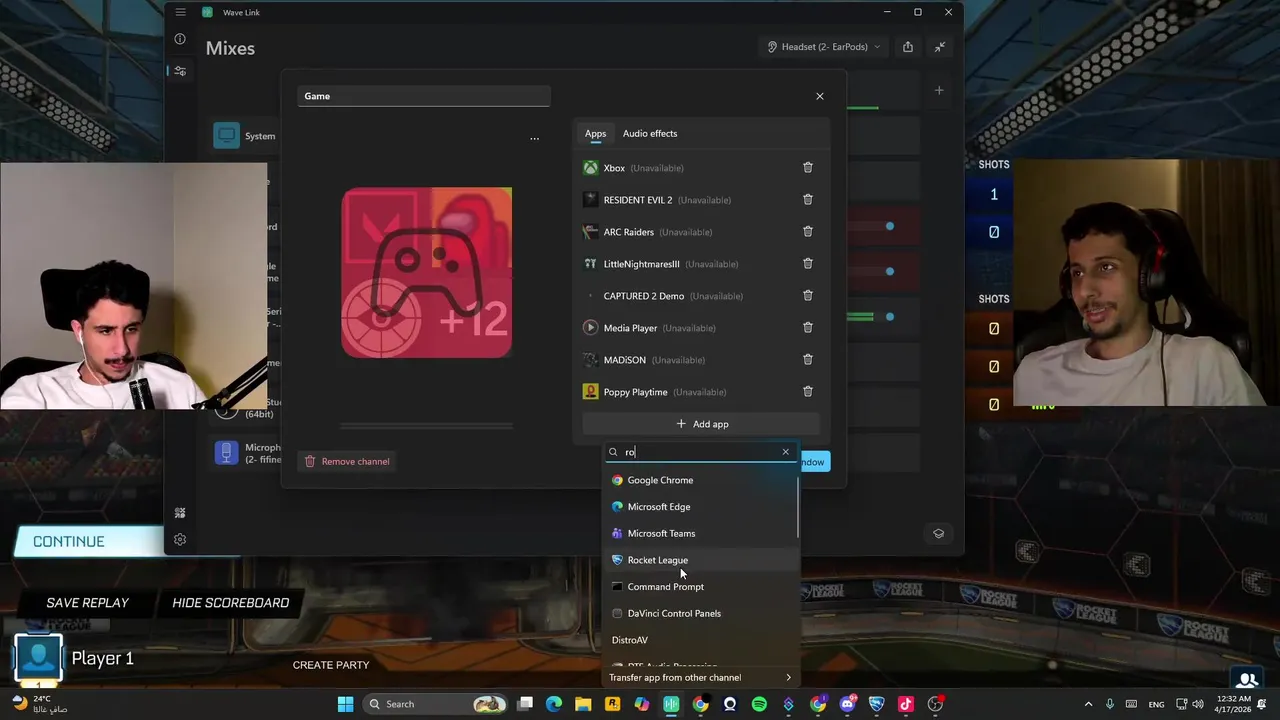Open Wave Link settings gear icon
Viewport: 1280px width, 720px height.
pos(180,540)
